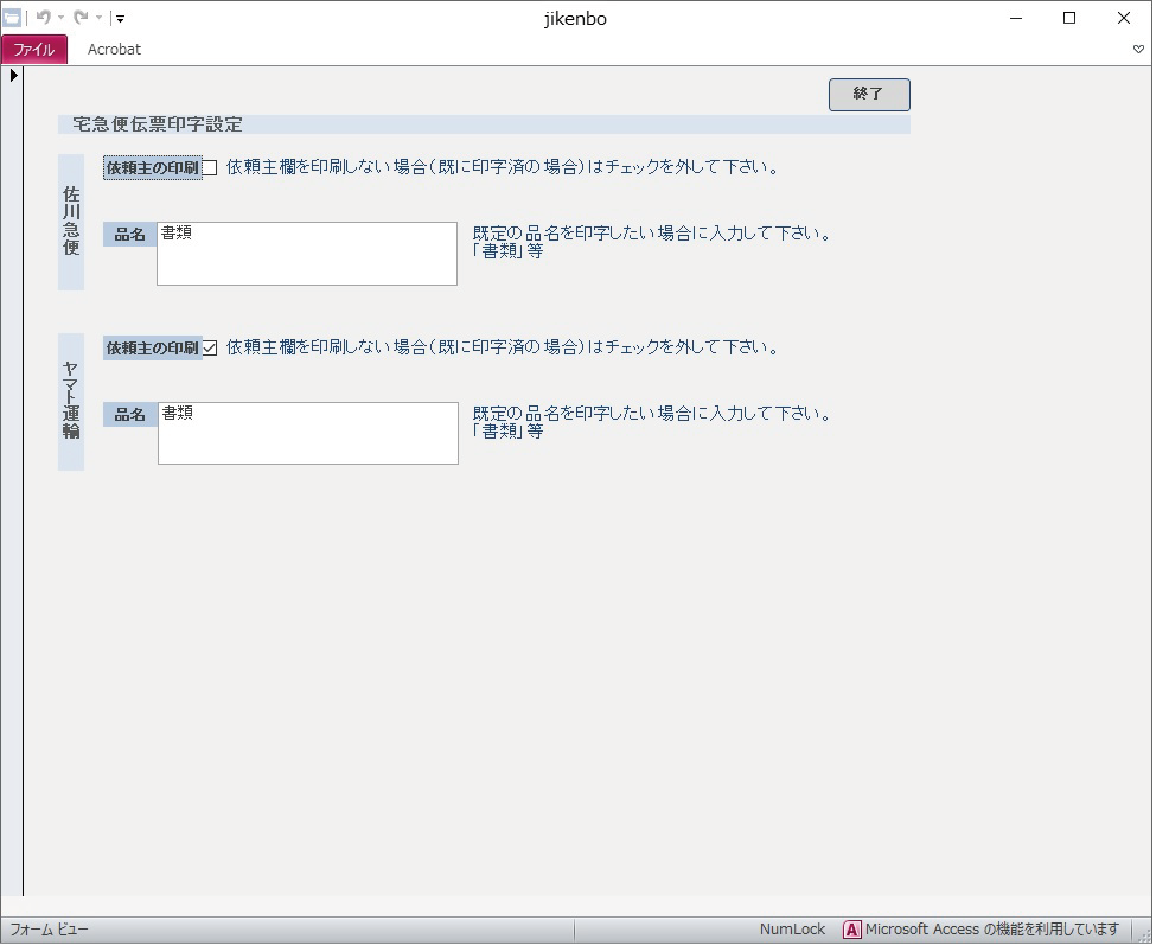This screenshot has height=944, width=1152.
Task: Close the jikenbo window
Action: tap(1123, 18)
